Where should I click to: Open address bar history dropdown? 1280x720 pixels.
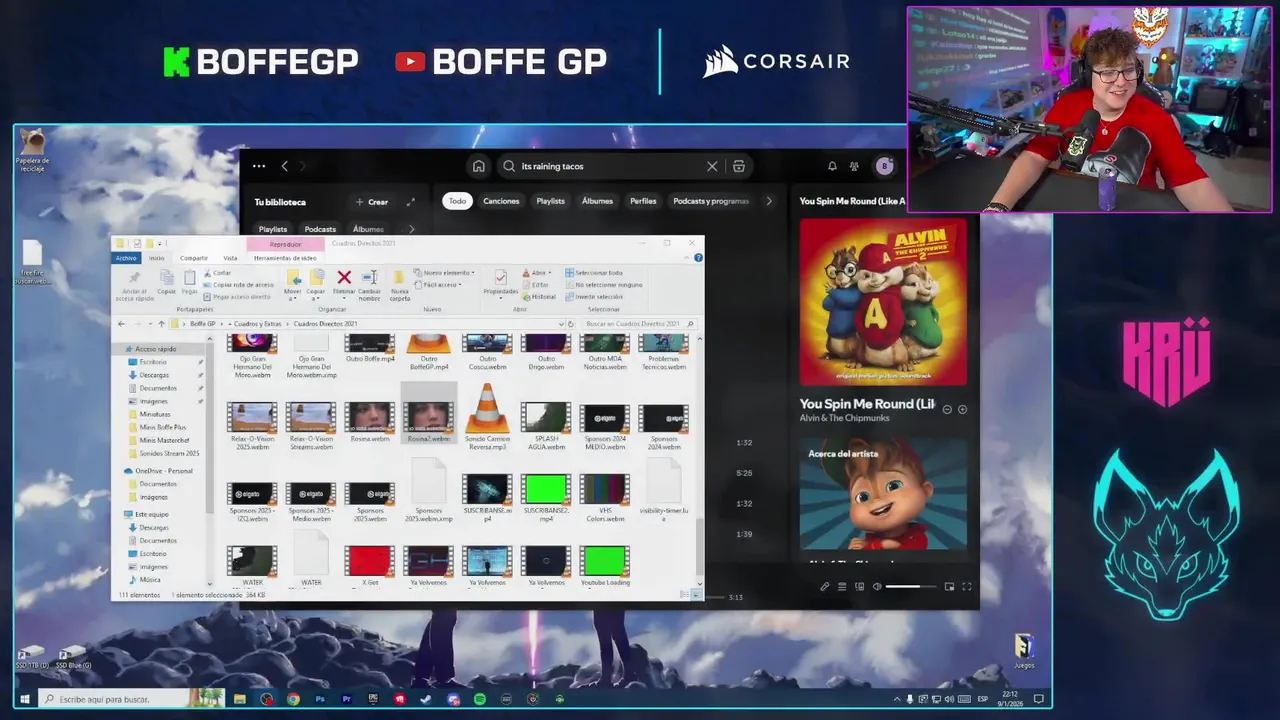coord(559,324)
